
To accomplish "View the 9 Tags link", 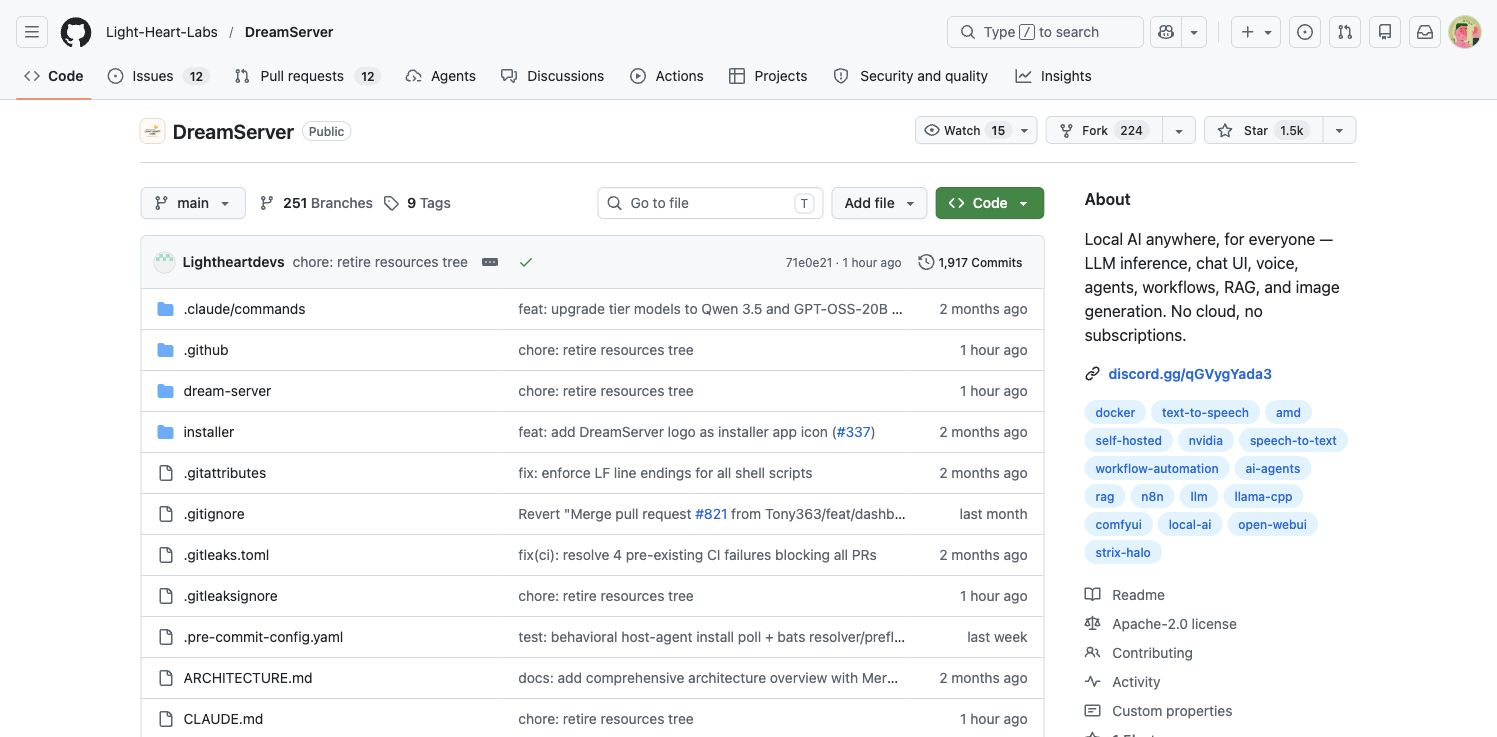I will (x=417, y=203).
